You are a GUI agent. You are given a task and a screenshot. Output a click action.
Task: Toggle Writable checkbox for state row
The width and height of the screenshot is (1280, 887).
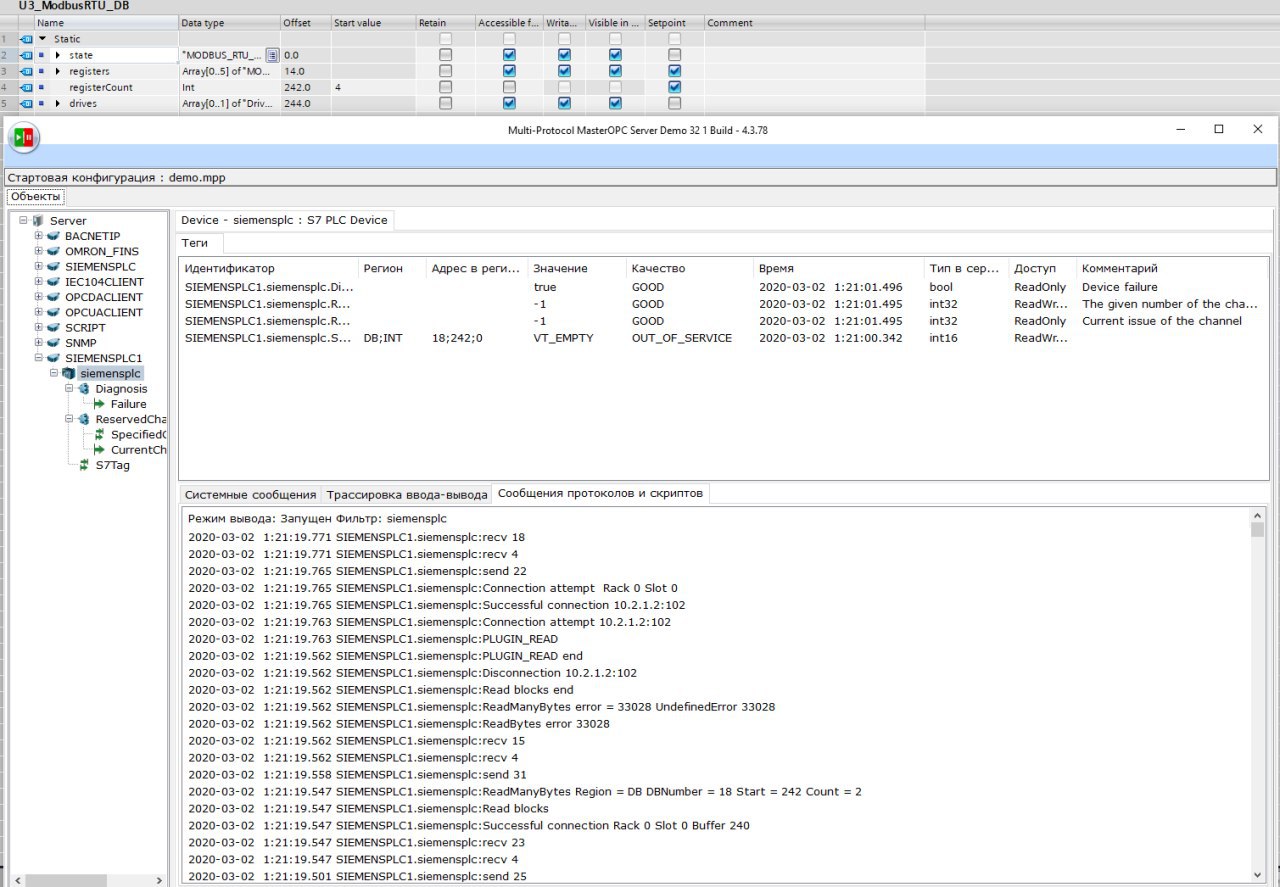564,55
